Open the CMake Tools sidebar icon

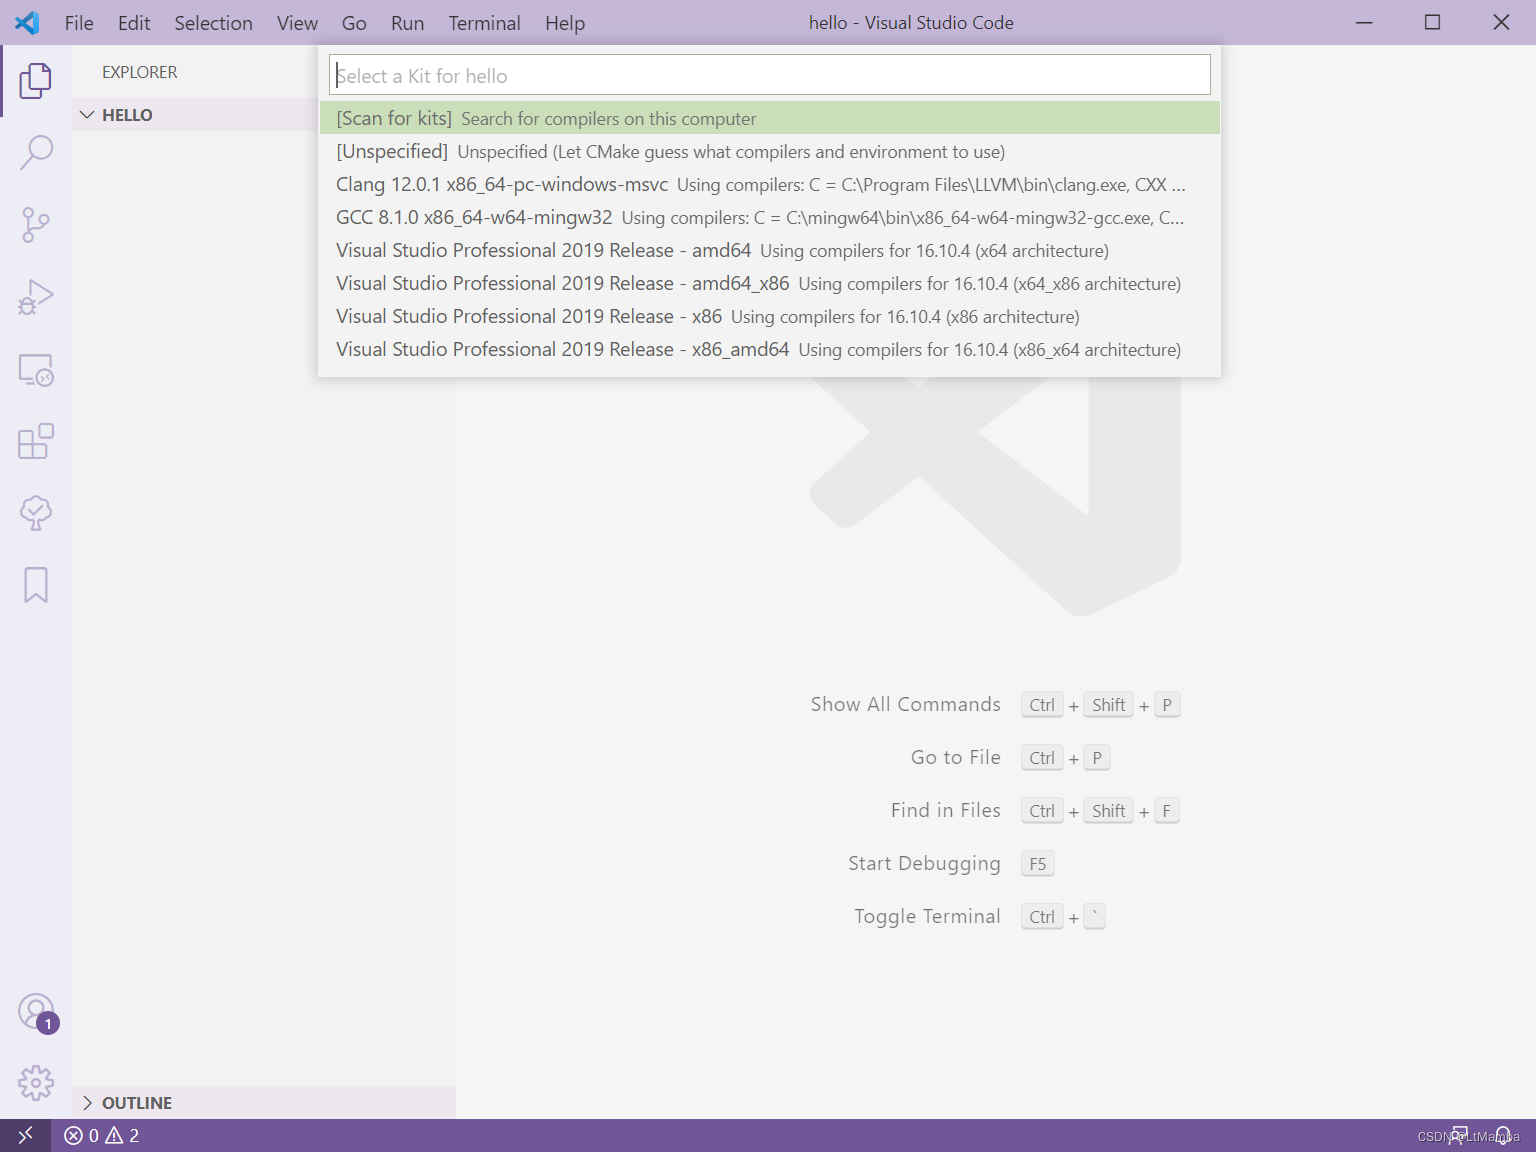pyautogui.click(x=36, y=513)
